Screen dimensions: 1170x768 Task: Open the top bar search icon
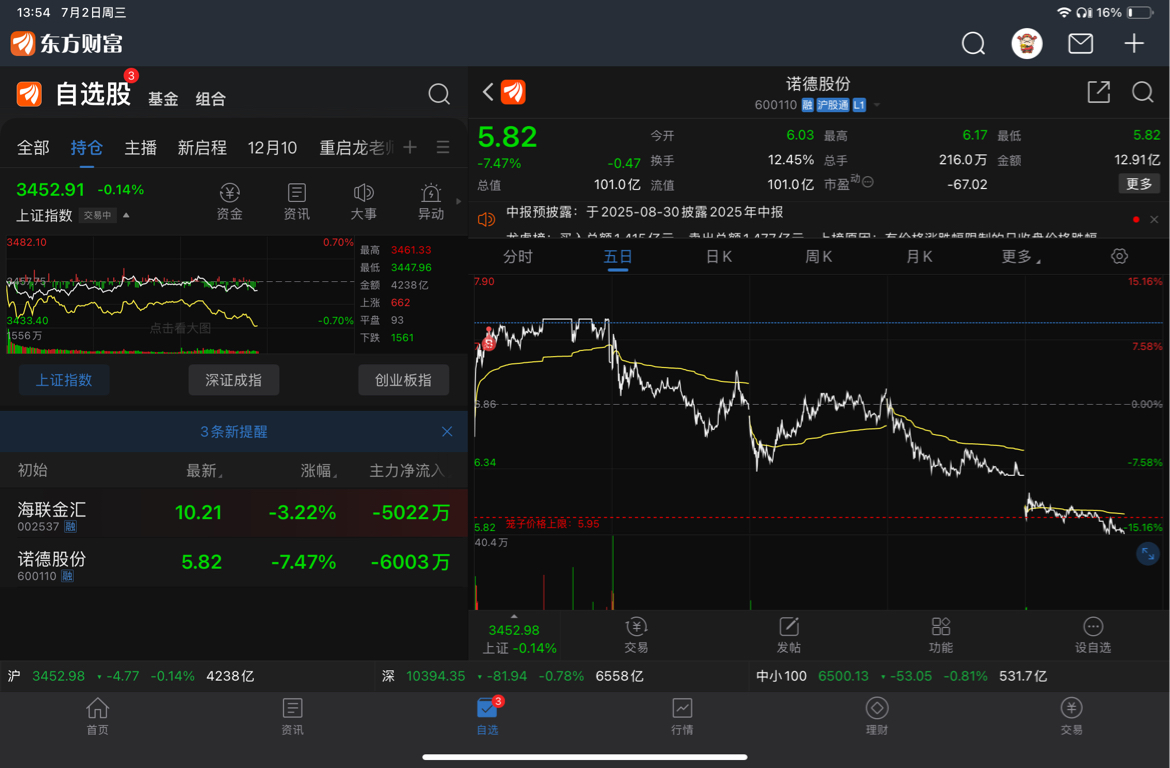click(x=973, y=43)
